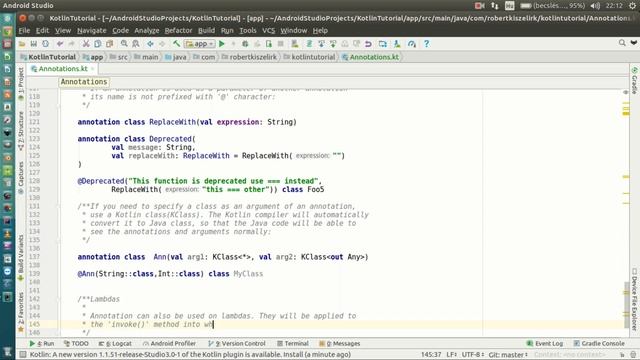640x360 pixels.
Task: Click the system volume icon
Action: [595, 6]
